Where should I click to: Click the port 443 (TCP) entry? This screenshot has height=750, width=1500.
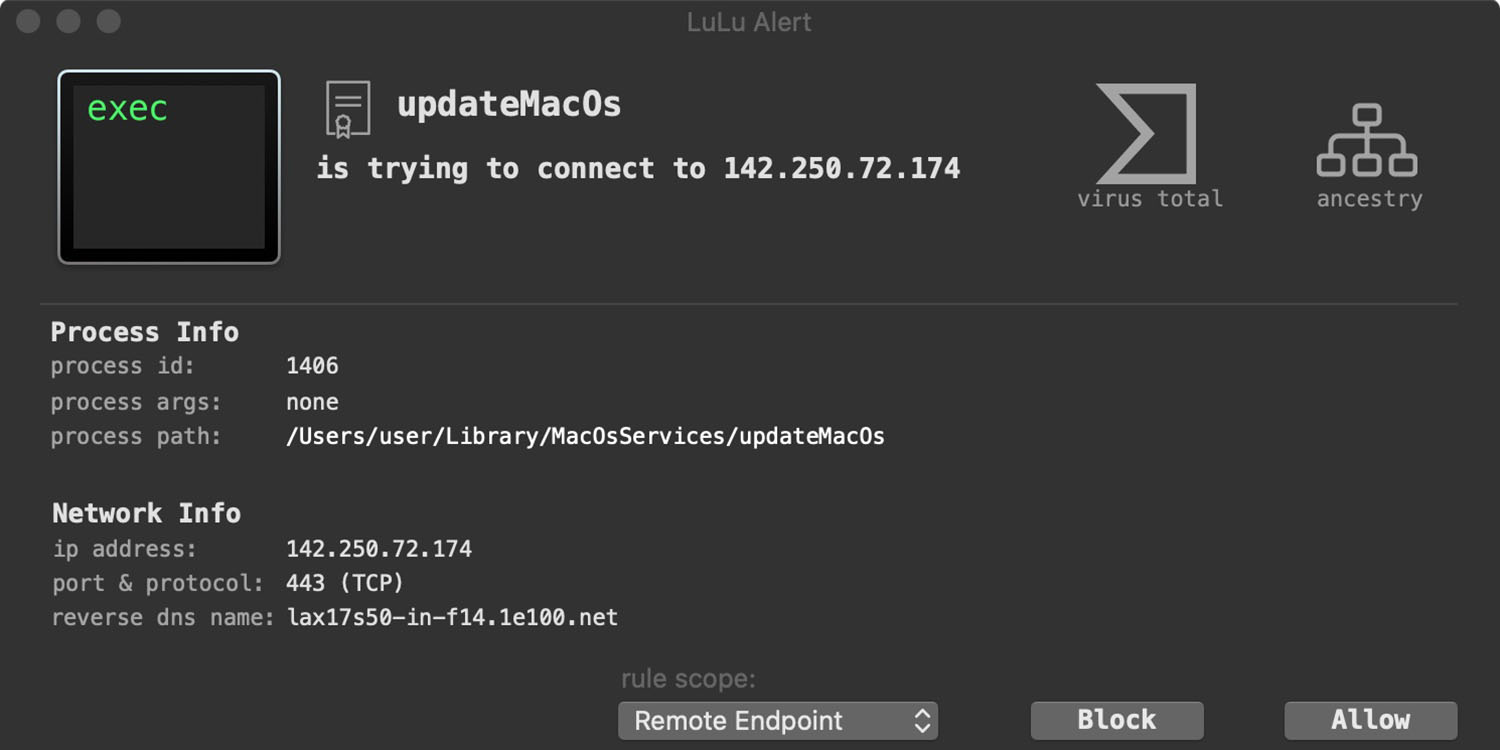(x=343, y=583)
